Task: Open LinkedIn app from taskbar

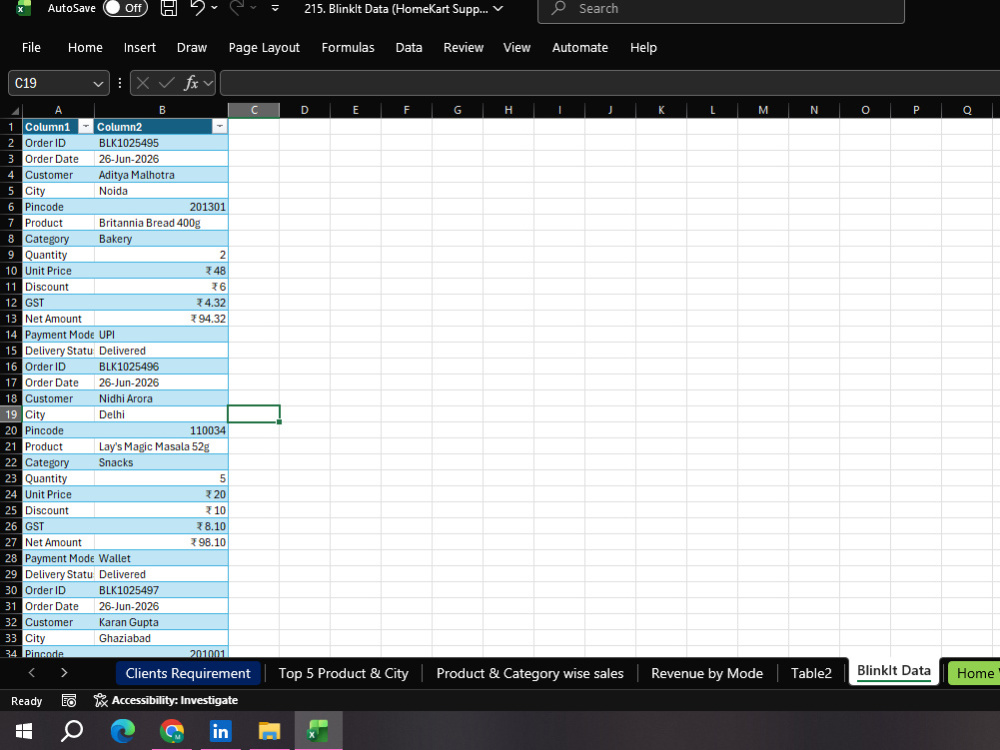Action: [221, 731]
